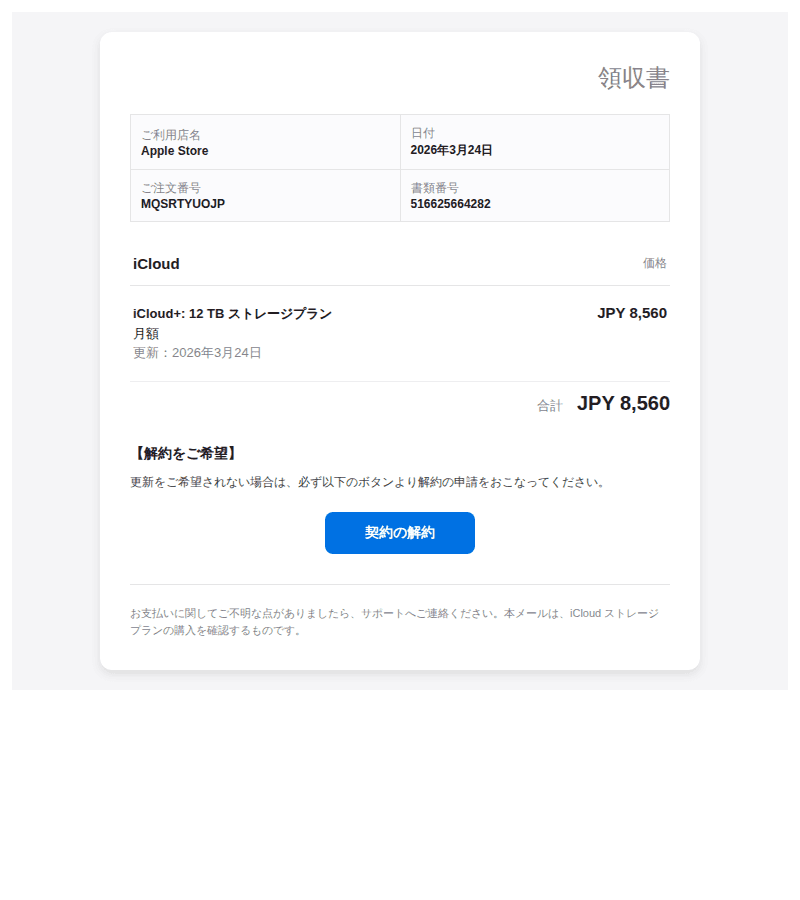Open the サポート link in the footer

[384, 613]
